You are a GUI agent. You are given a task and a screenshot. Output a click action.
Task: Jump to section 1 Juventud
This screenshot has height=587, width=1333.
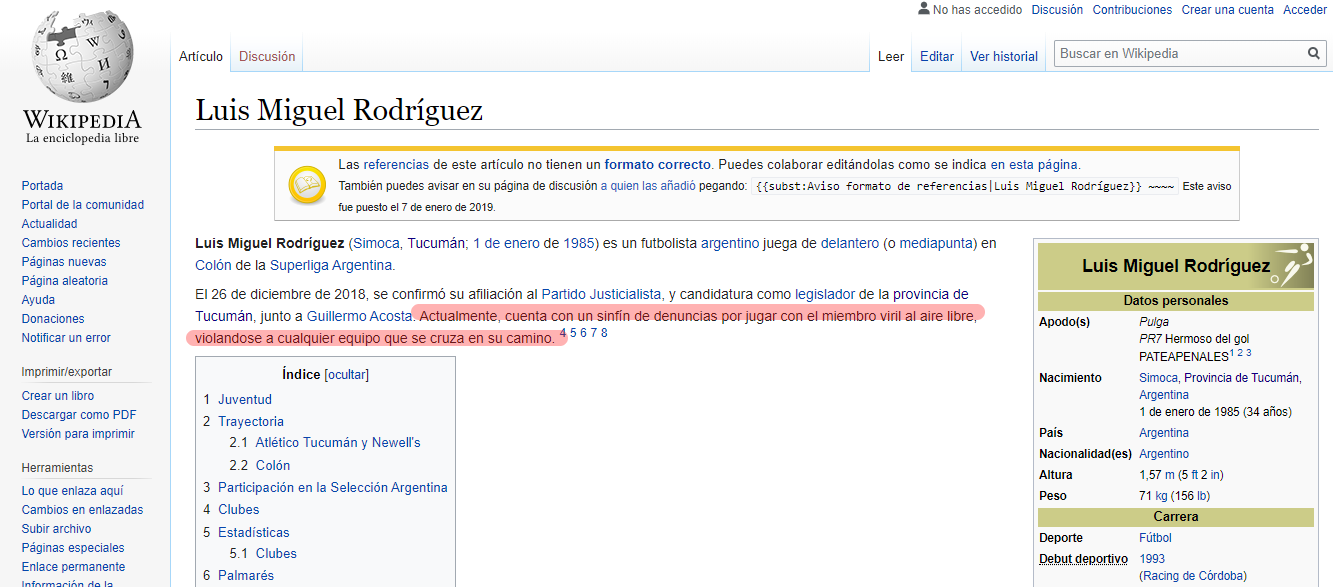coord(245,399)
